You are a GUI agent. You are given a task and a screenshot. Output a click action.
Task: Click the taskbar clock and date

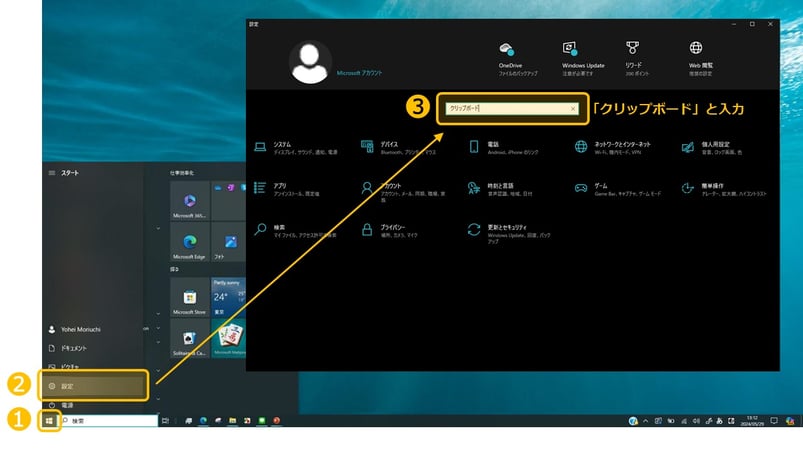[752, 421]
